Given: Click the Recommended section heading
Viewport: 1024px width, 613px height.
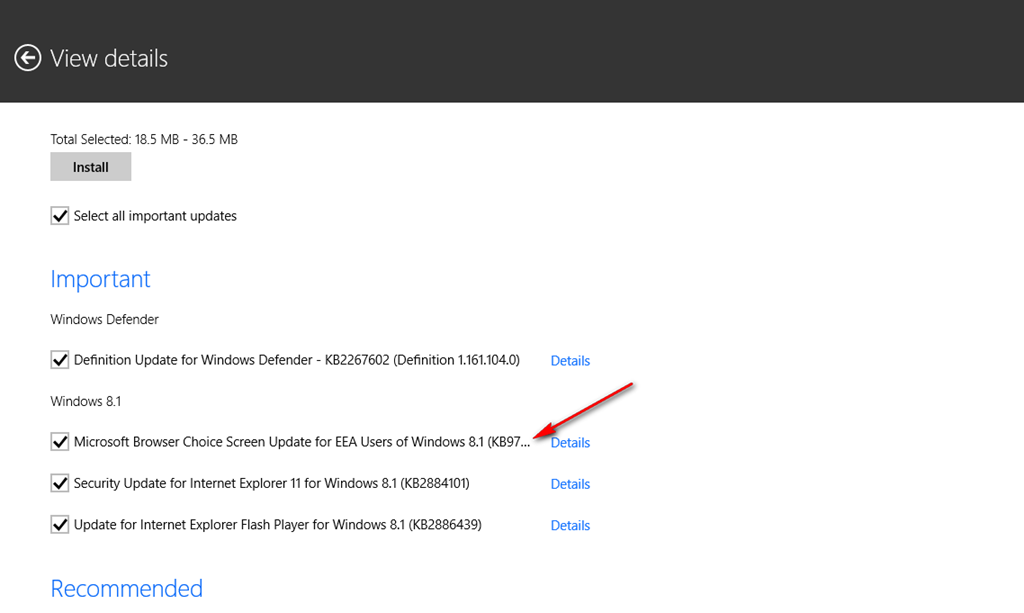Looking at the screenshot, I should (126, 588).
